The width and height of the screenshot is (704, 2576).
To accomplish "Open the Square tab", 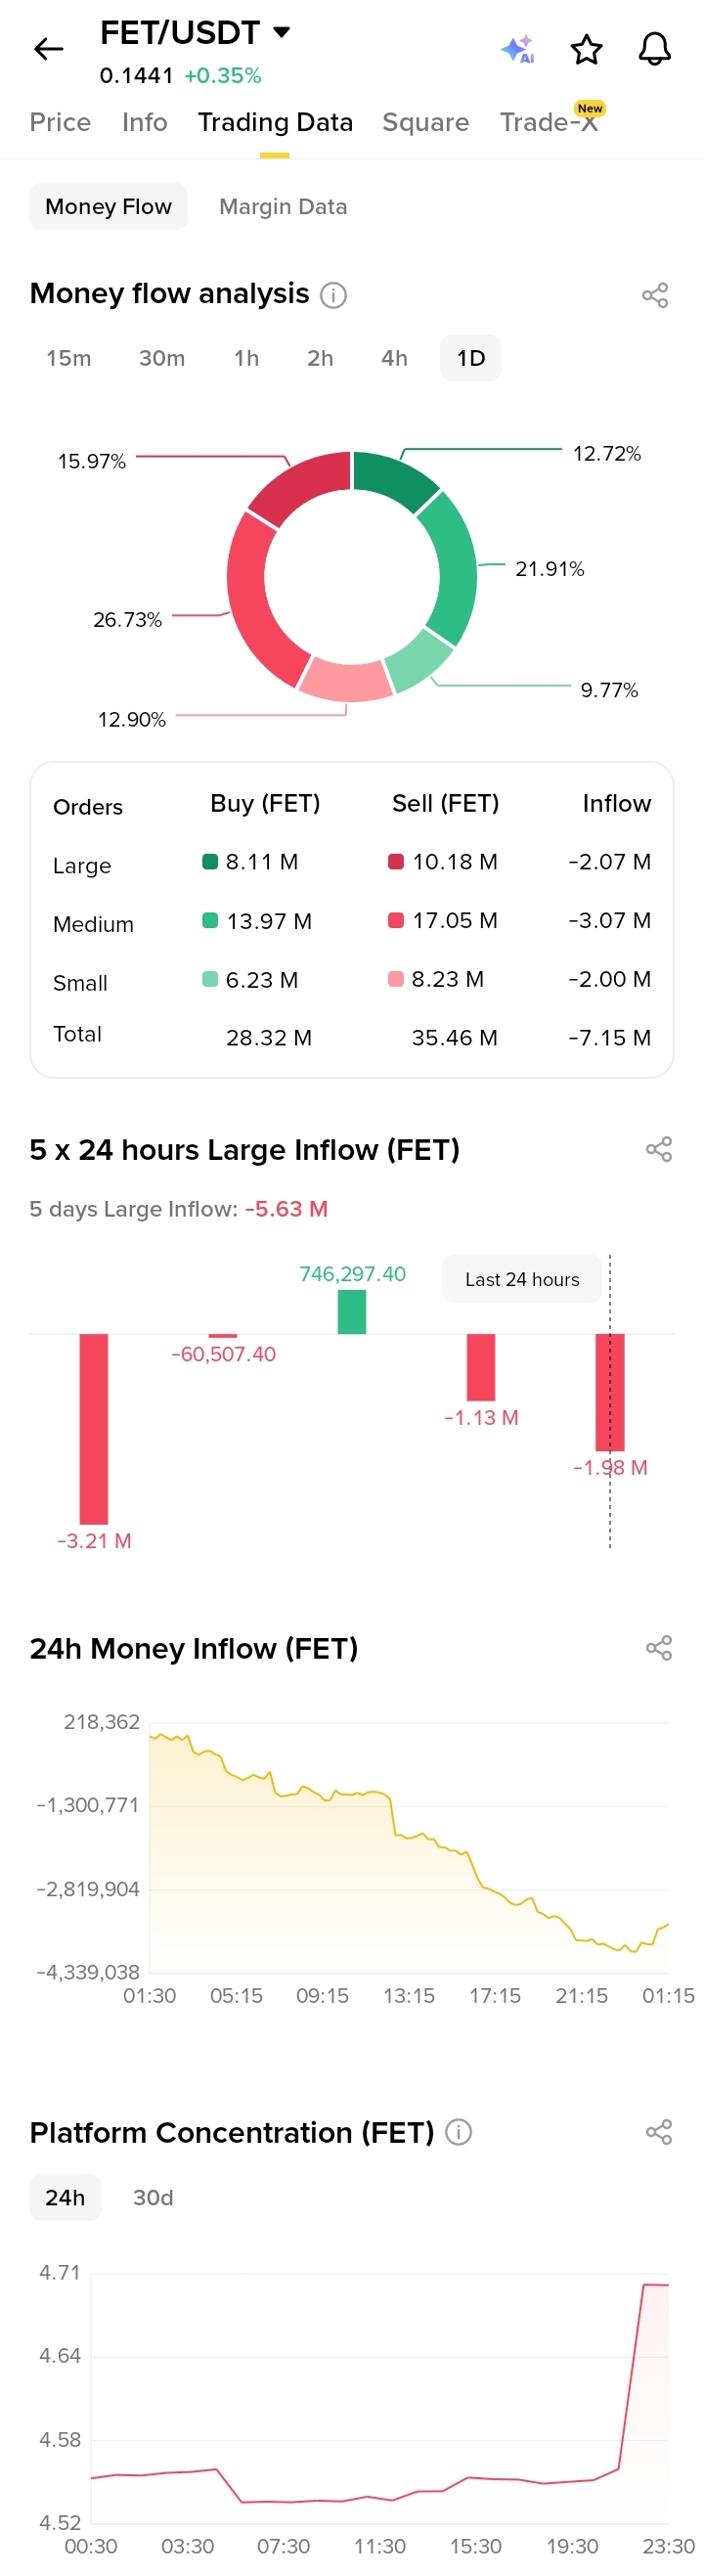I will pyautogui.click(x=425, y=122).
